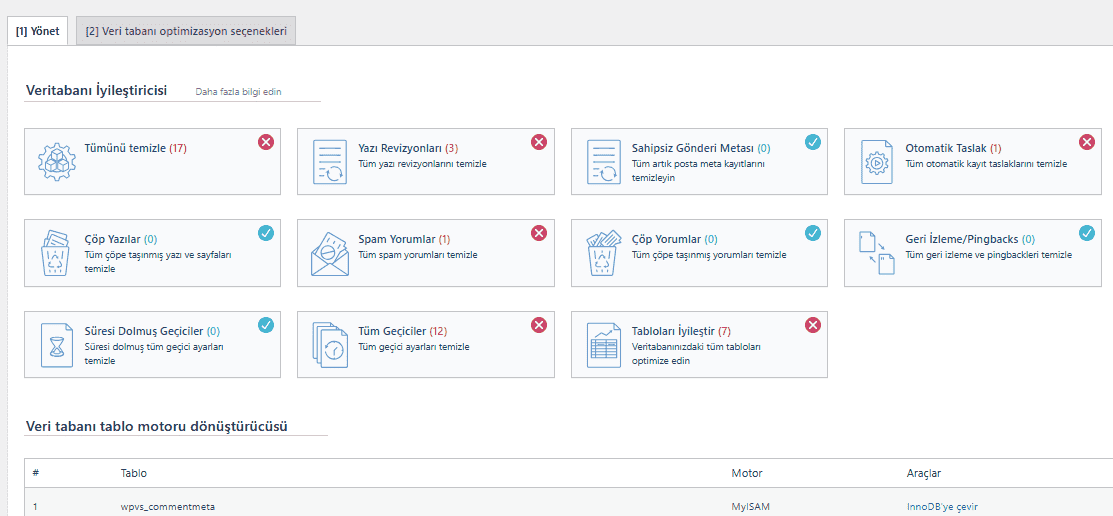Click the Süresi Dolmuş Geçiciler hourglass icon
Image resolution: width=1113 pixels, height=516 pixels.
click(x=56, y=345)
